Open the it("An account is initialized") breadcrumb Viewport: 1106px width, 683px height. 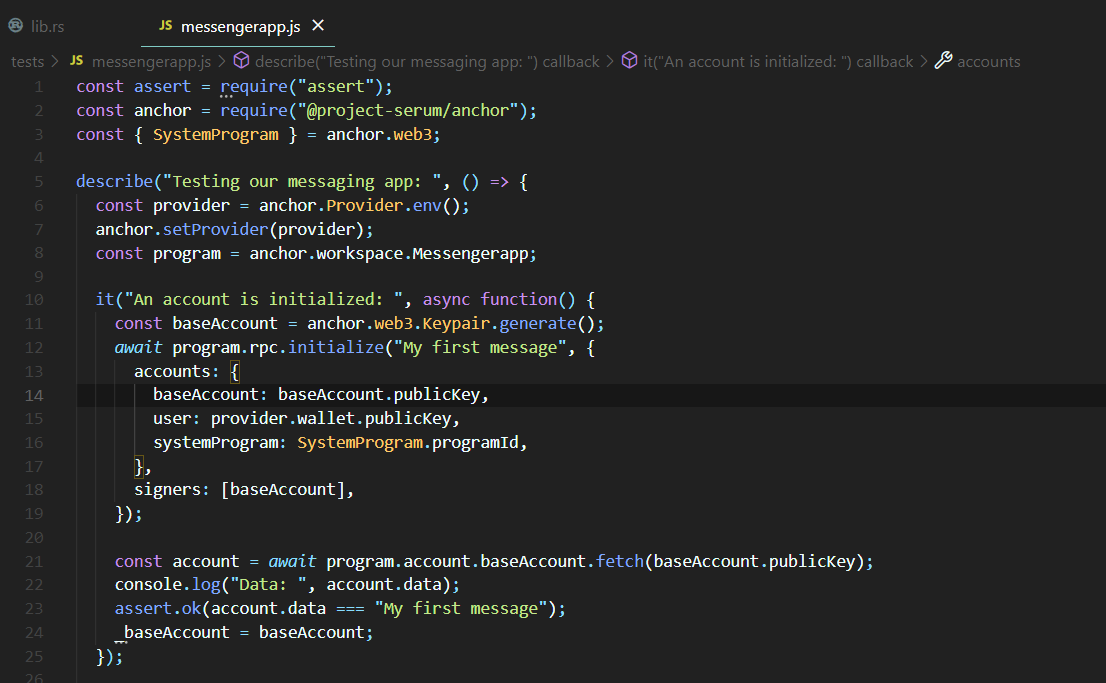click(778, 62)
